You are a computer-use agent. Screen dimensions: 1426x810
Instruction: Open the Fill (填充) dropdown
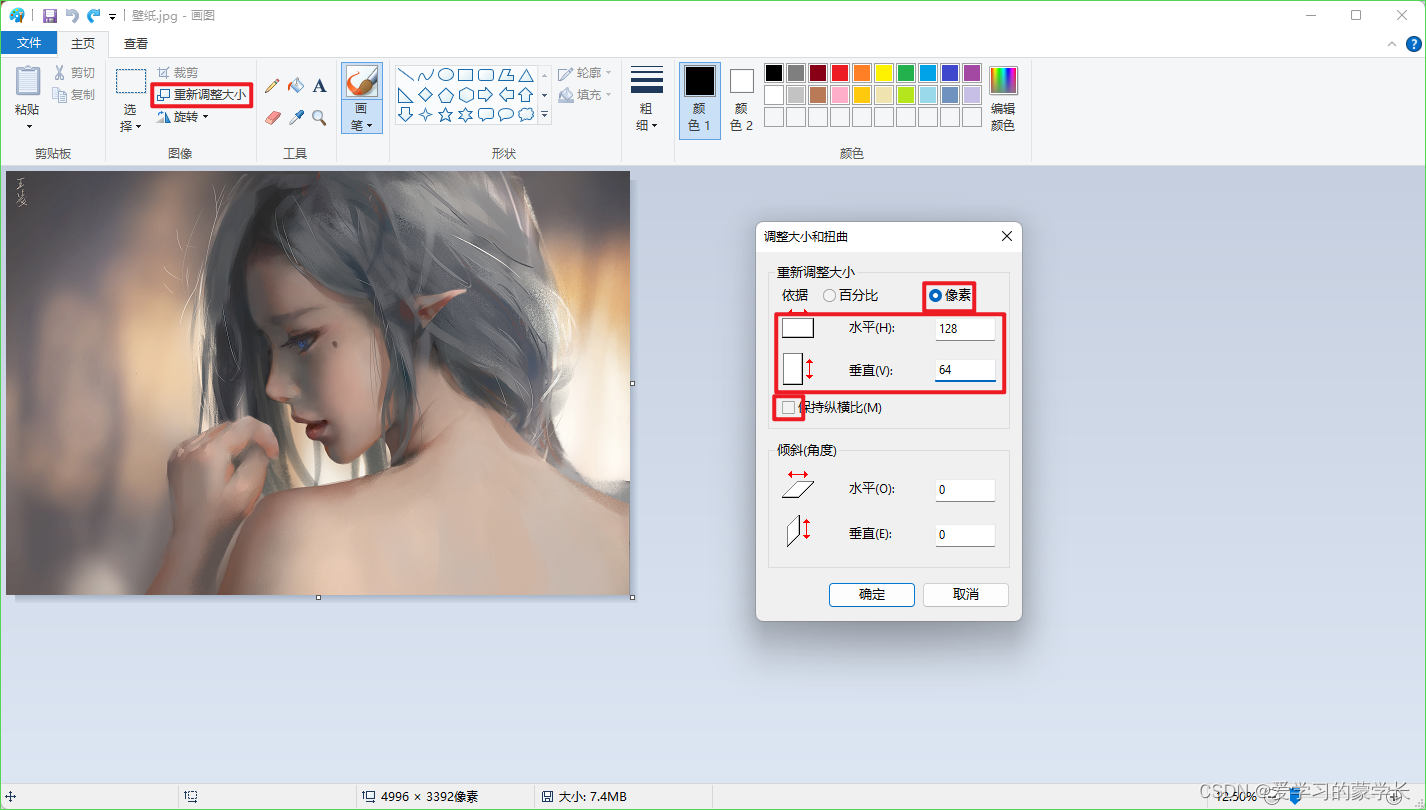pyautogui.click(x=584, y=95)
